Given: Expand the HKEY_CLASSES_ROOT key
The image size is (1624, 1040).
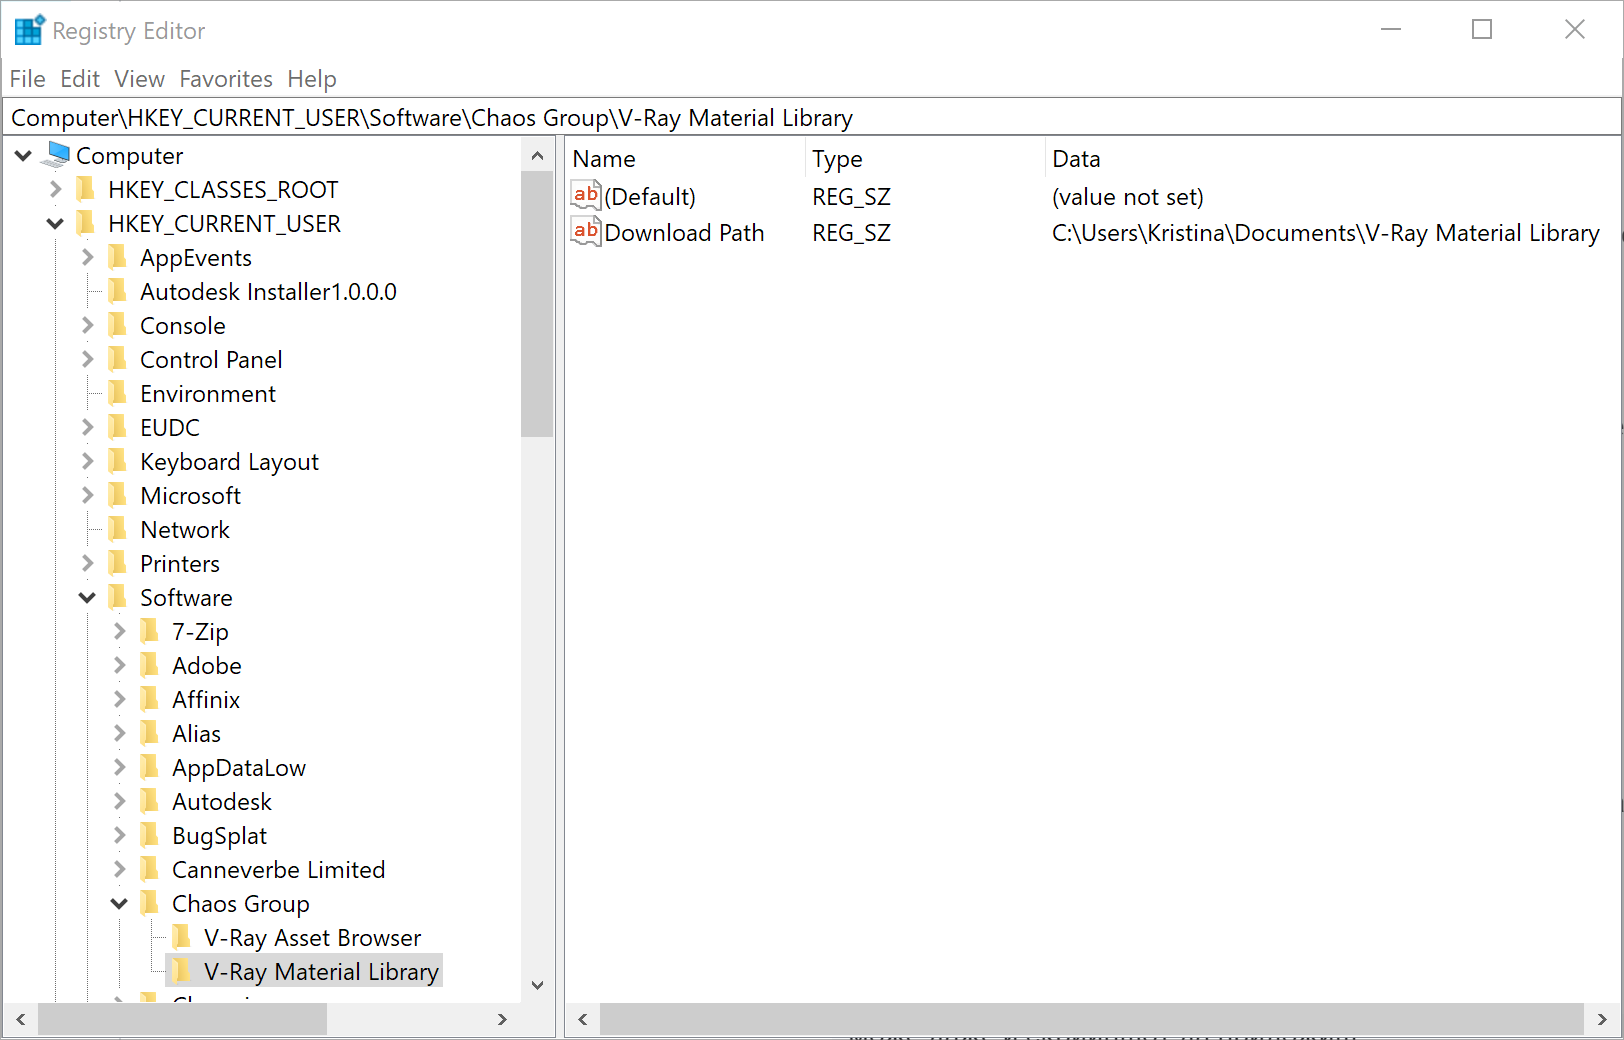Looking at the screenshot, I should tap(56, 189).
